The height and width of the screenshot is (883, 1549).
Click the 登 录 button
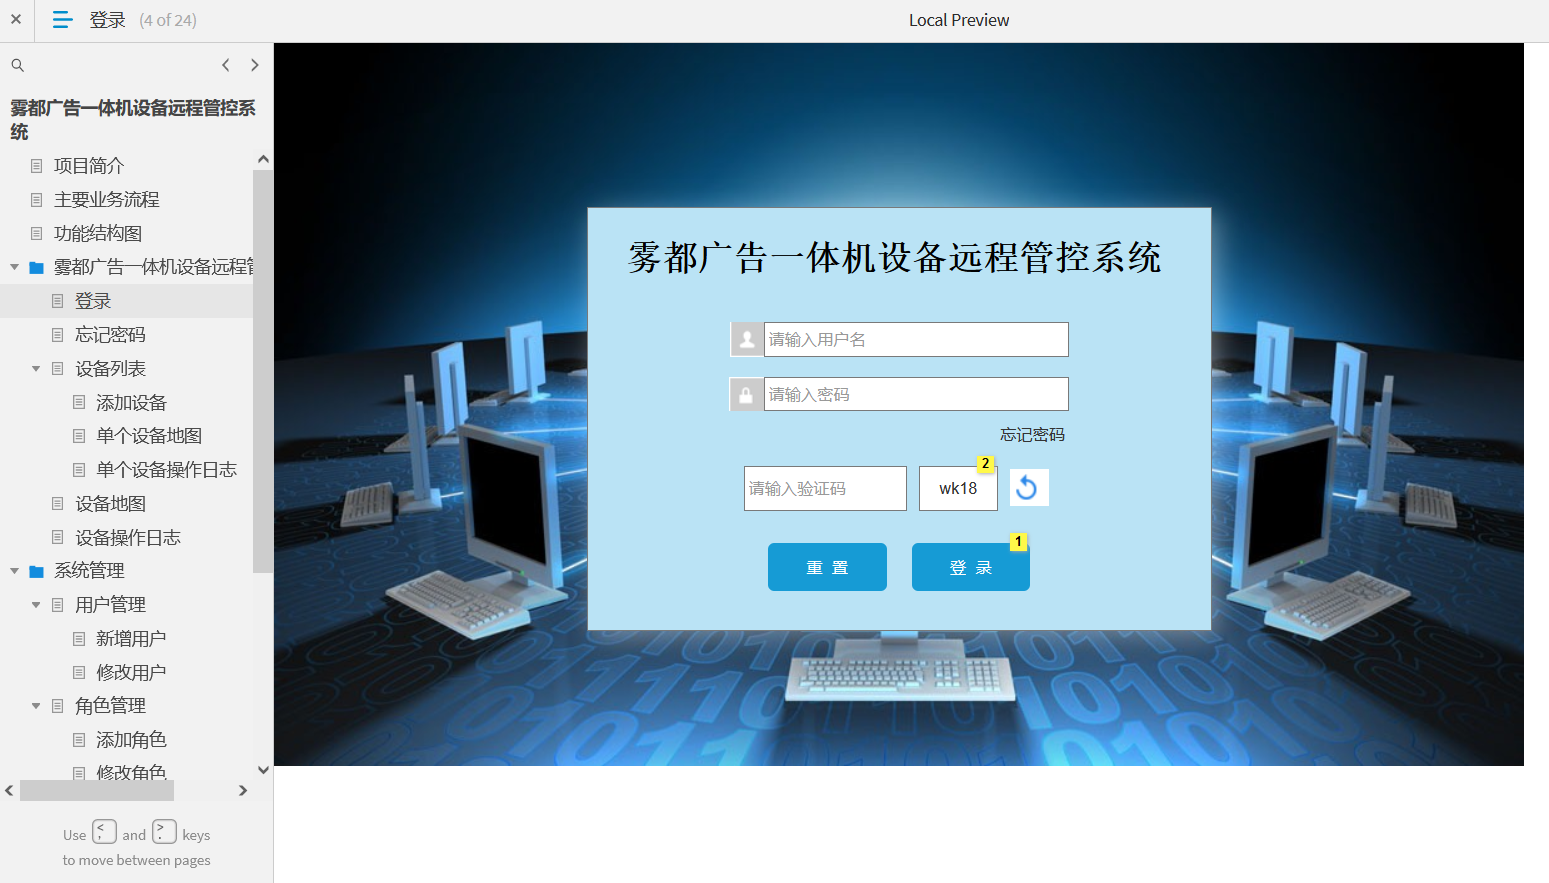pyautogui.click(x=971, y=567)
